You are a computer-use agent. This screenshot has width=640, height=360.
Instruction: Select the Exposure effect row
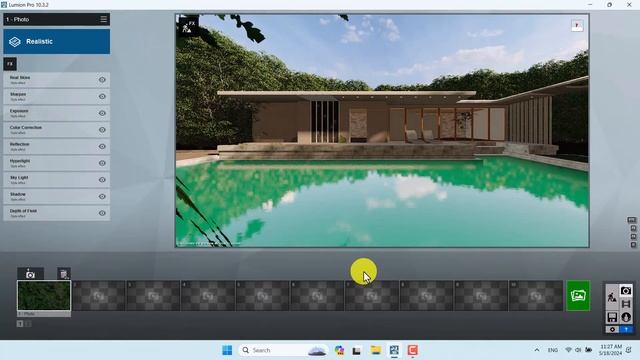pyautogui.click(x=57, y=113)
